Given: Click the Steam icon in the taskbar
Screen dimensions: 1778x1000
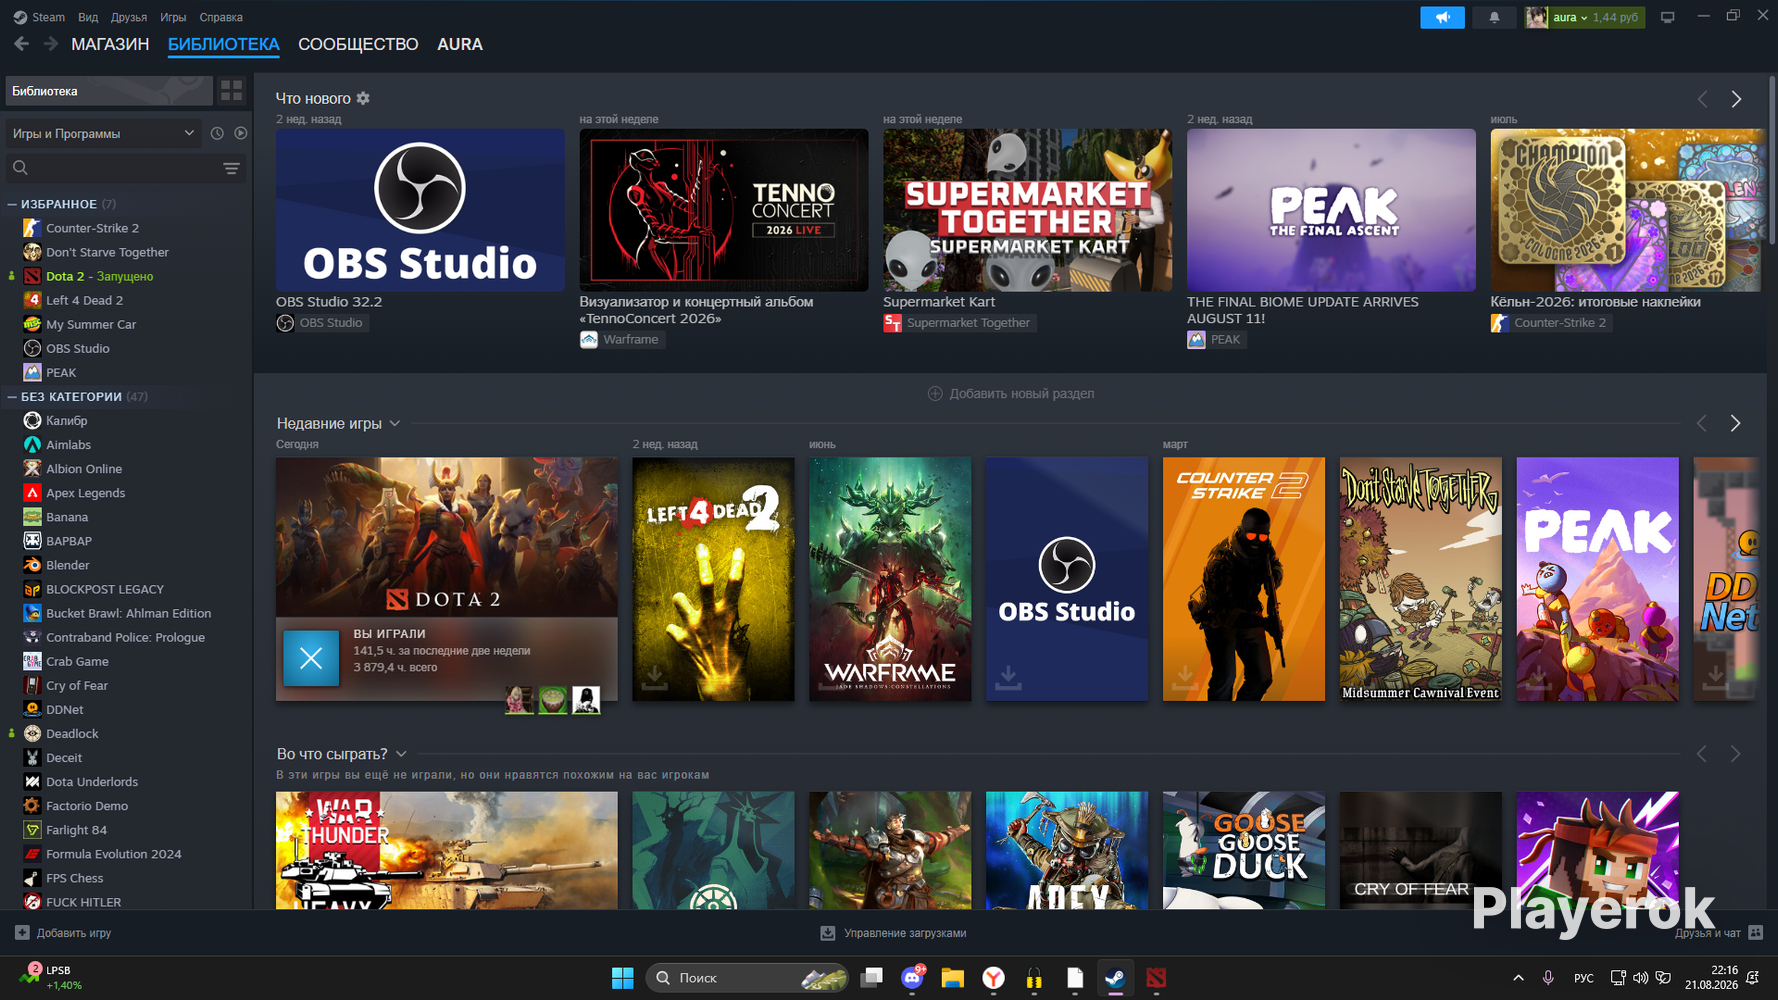Looking at the screenshot, I should [x=1115, y=978].
